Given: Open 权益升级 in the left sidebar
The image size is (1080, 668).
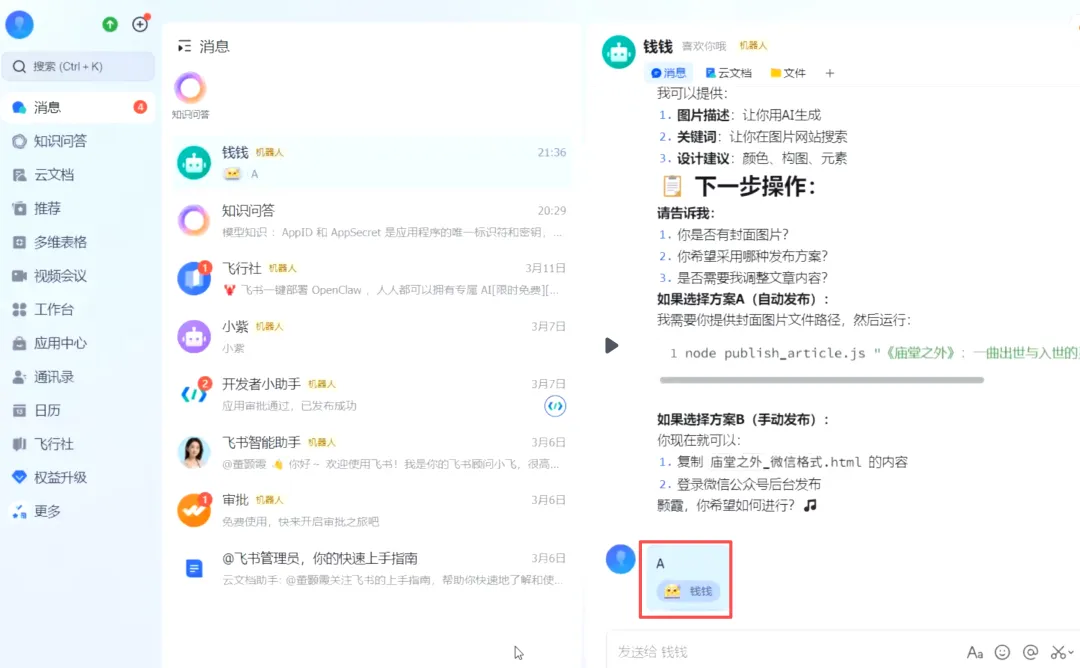Looking at the screenshot, I should coord(78,477).
